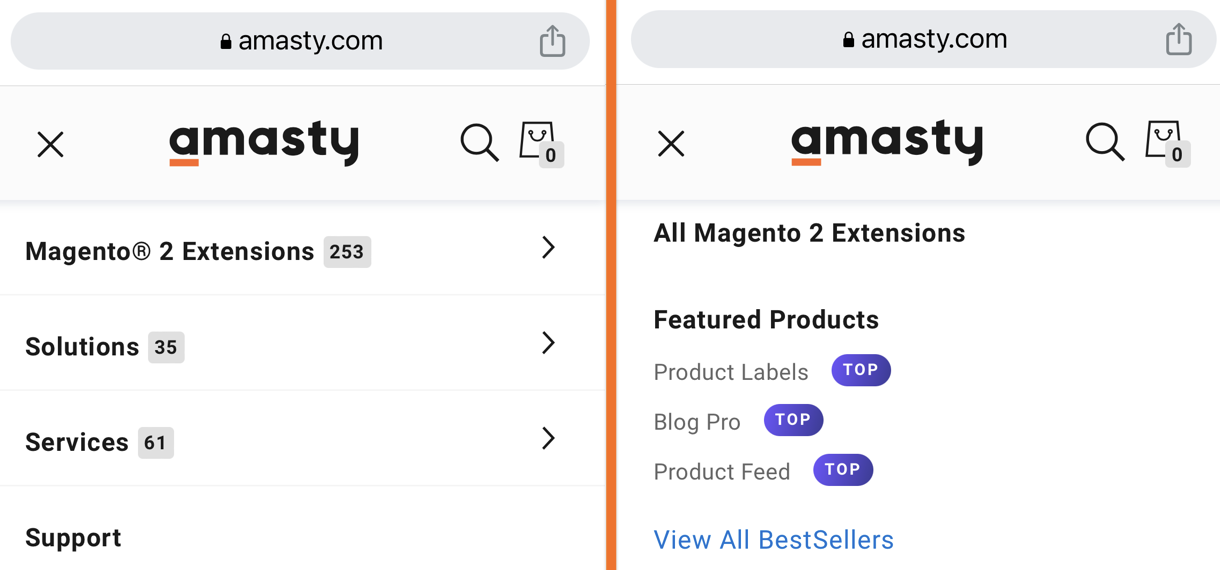Tap share icon in right browser bar
1220x570 pixels.
click(x=1178, y=39)
